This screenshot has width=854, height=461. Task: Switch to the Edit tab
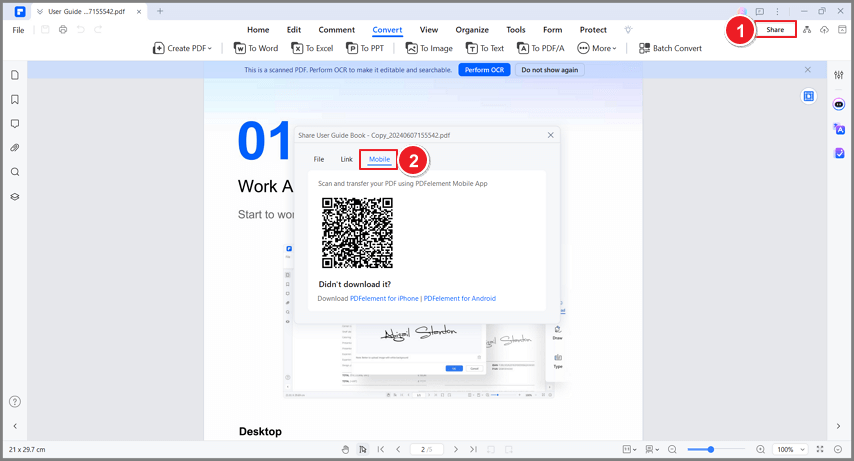pos(294,30)
